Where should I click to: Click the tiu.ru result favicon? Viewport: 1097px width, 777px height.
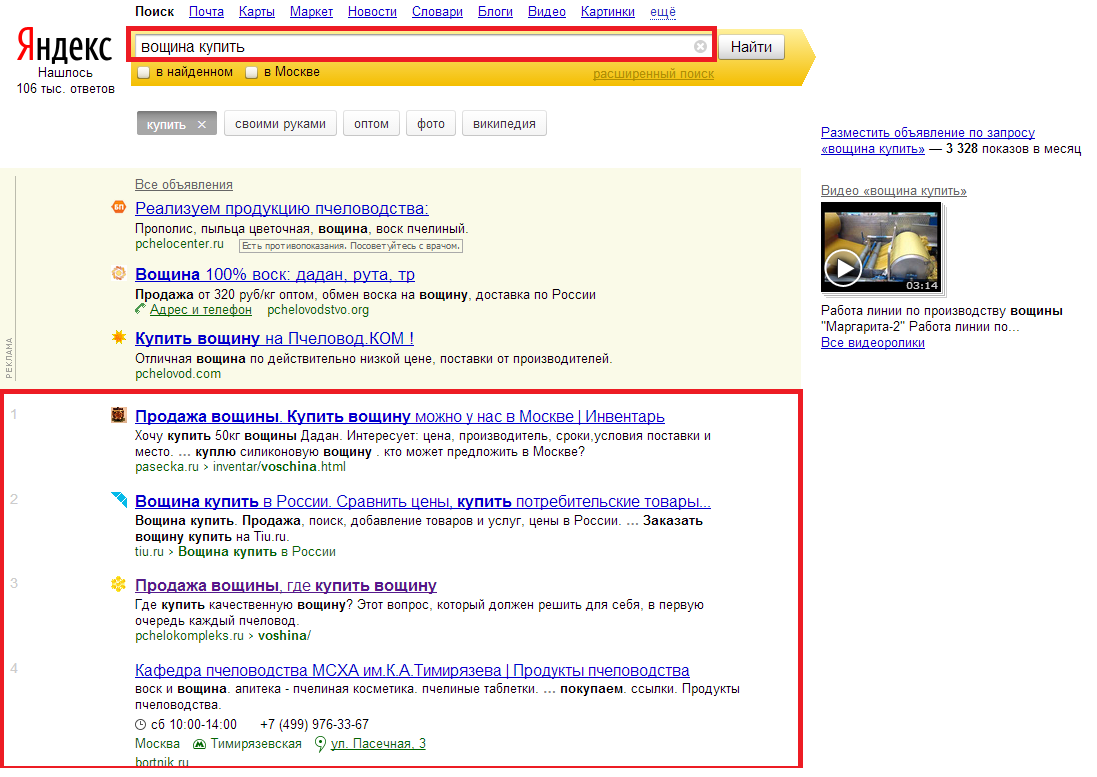point(118,500)
